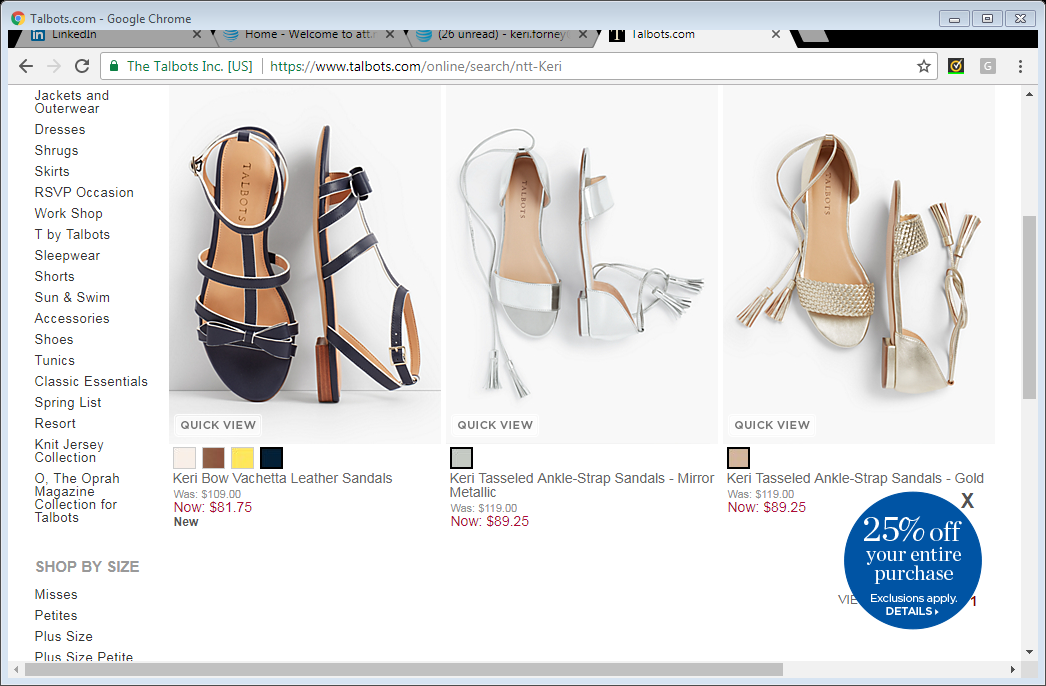Image resolution: width=1046 pixels, height=686 pixels.
Task: Open Quick View for Gold tasseled sandals
Action: click(x=772, y=425)
